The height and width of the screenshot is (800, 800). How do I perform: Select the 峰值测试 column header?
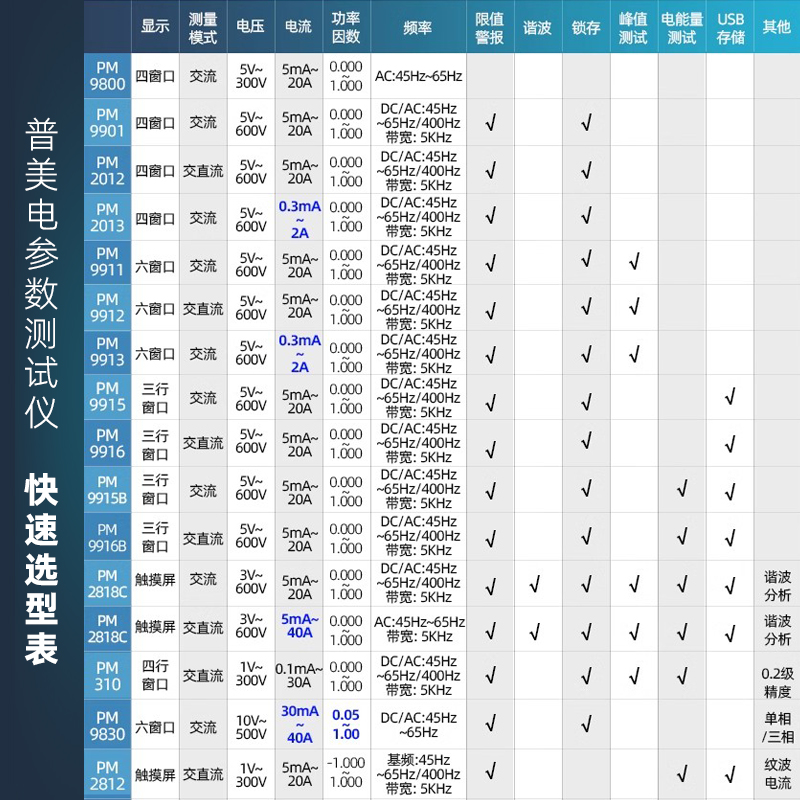[x=634, y=26]
